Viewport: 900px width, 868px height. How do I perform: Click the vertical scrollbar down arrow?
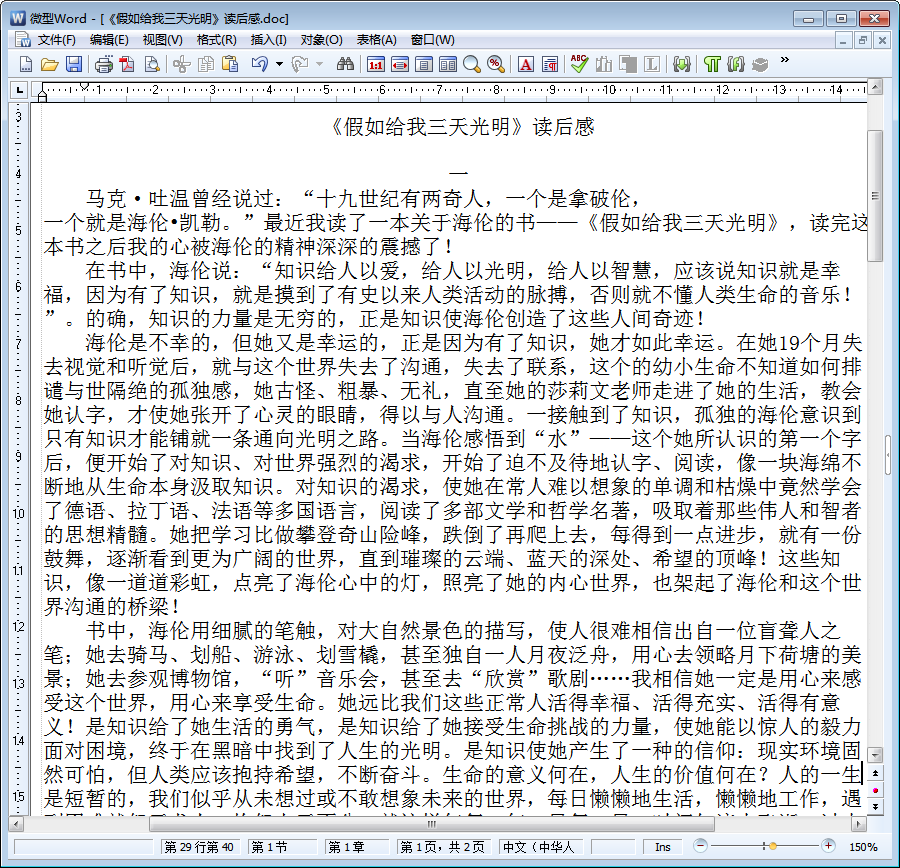pyautogui.click(x=875, y=754)
